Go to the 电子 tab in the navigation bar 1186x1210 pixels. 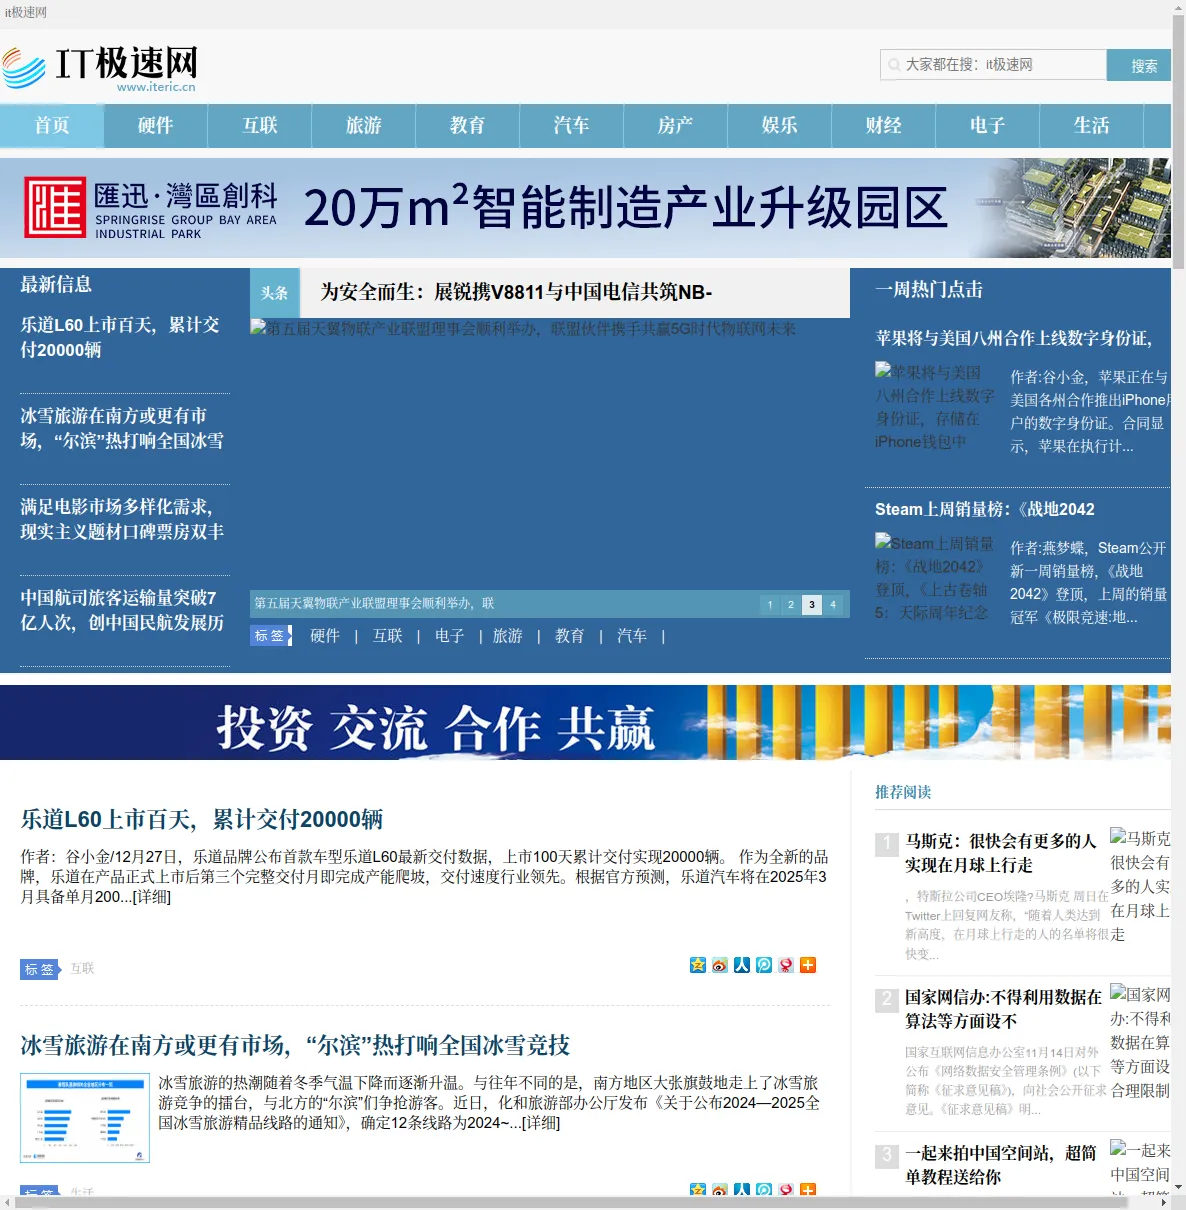(x=988, y=125)
